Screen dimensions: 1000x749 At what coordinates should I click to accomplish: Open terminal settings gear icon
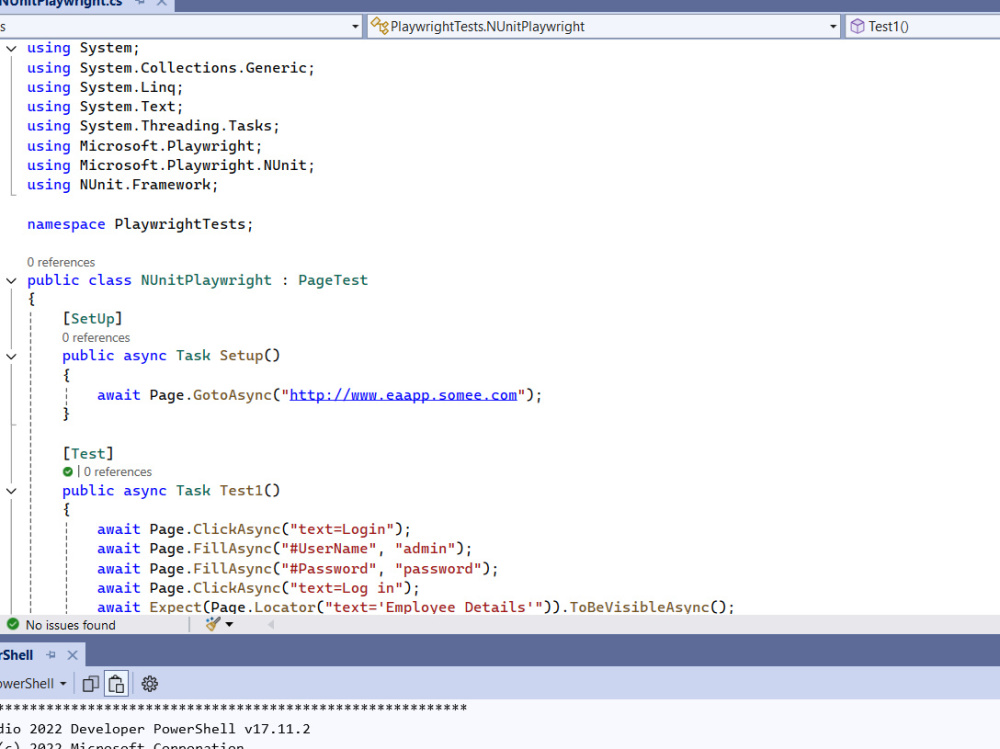[149, 684]
